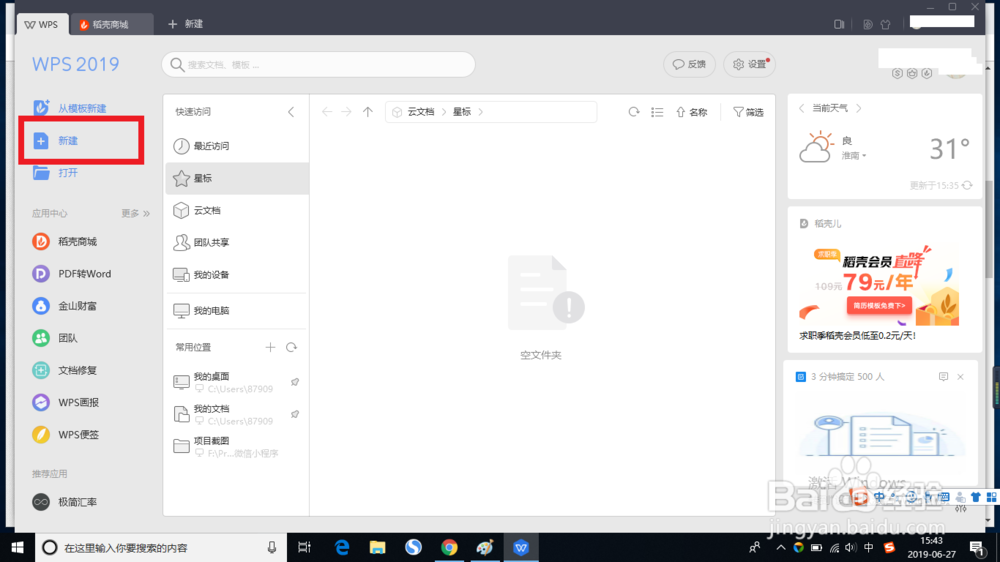
Task: Click Windows taskbar search box
Action: pos(161,547)
